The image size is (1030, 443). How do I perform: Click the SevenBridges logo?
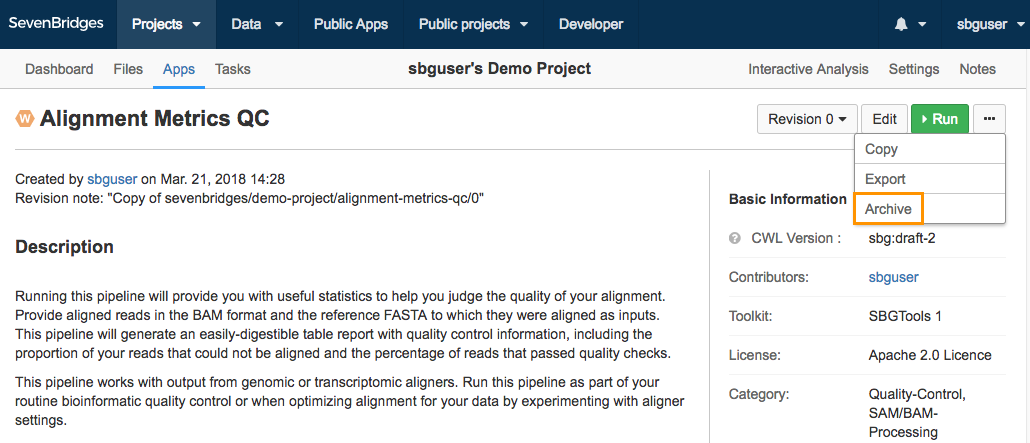(x=56, y=24)
